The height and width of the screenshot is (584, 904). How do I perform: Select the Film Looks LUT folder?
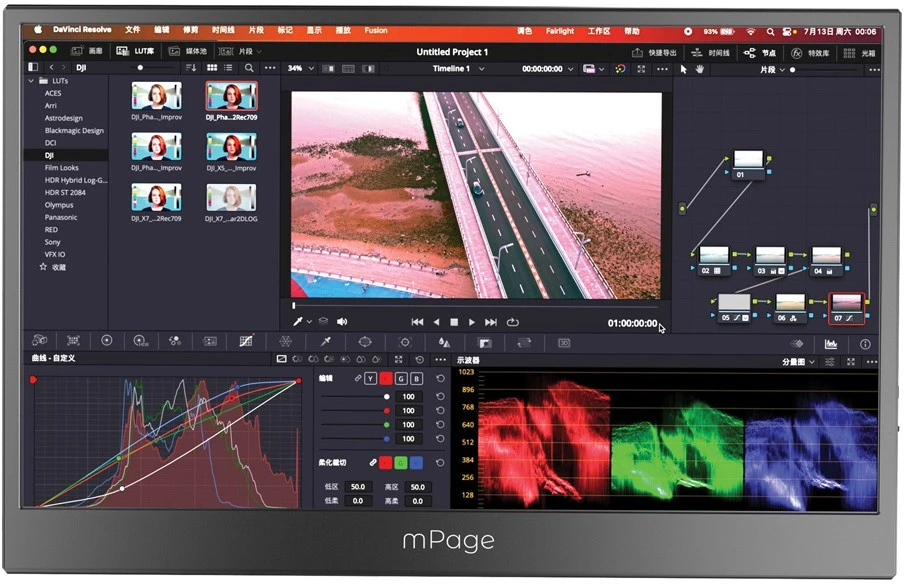(62, 168)
